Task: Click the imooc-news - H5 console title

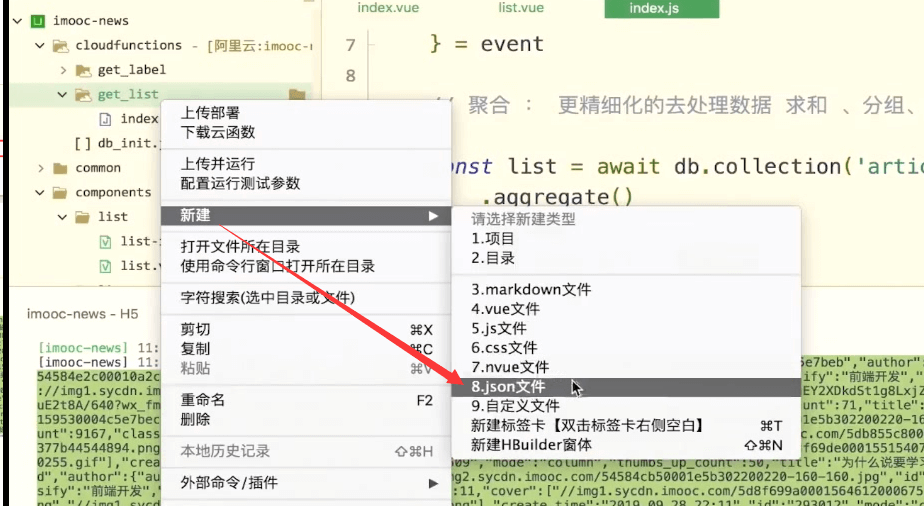Action: 82,314
